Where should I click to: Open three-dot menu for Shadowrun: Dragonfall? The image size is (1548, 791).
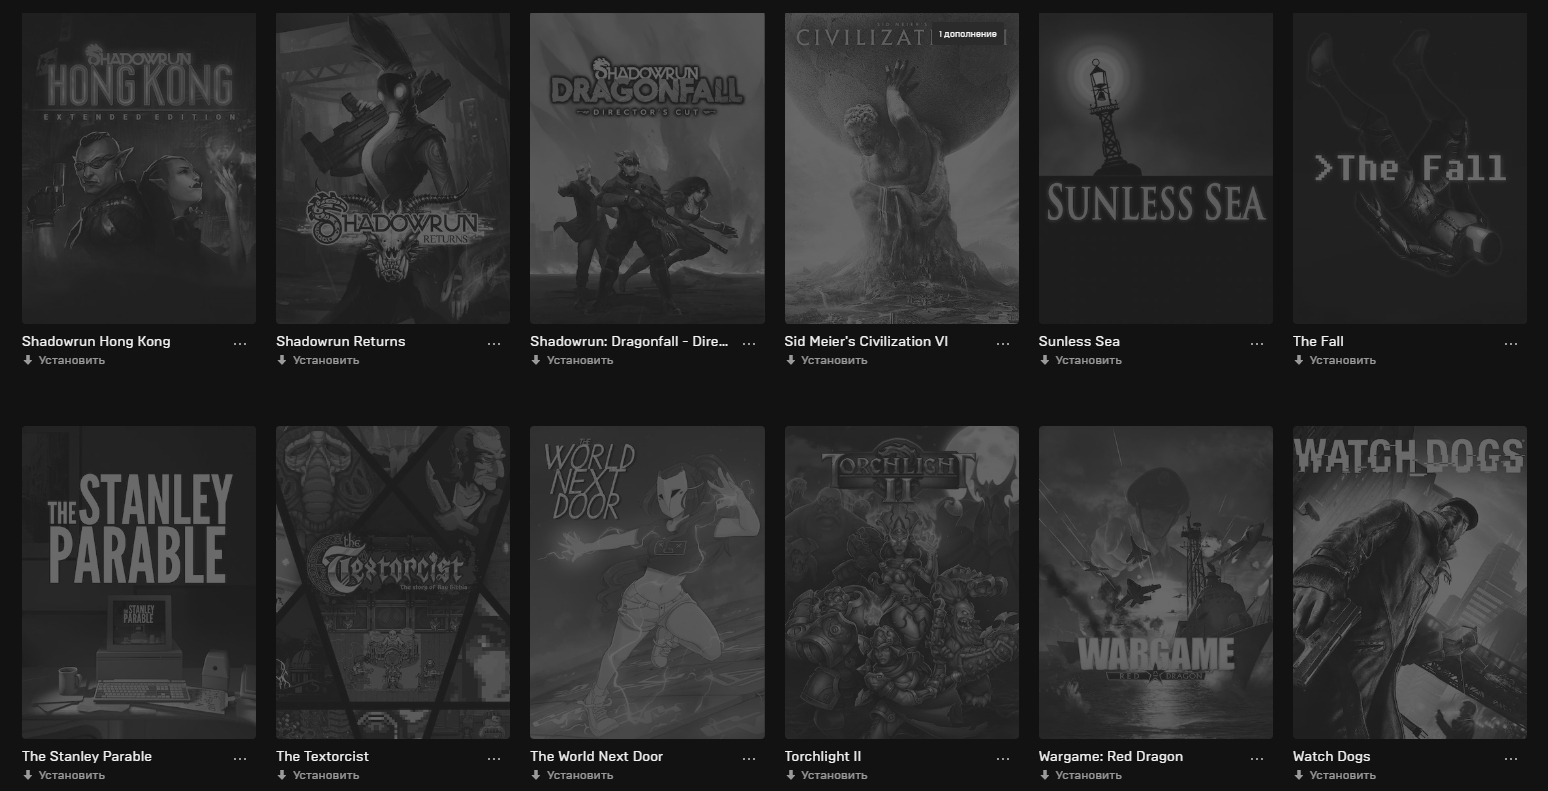pyautogui.click(x=749, y=343)
